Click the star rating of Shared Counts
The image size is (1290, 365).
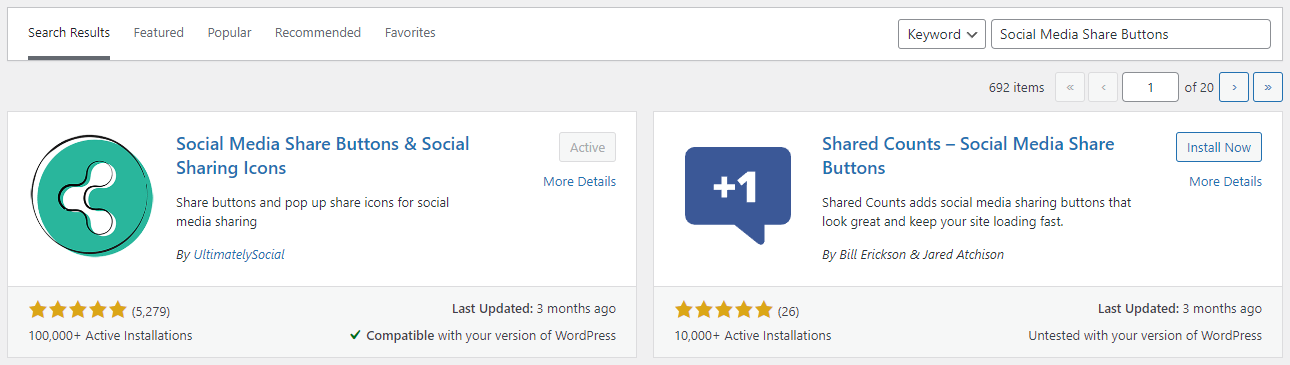724,310
